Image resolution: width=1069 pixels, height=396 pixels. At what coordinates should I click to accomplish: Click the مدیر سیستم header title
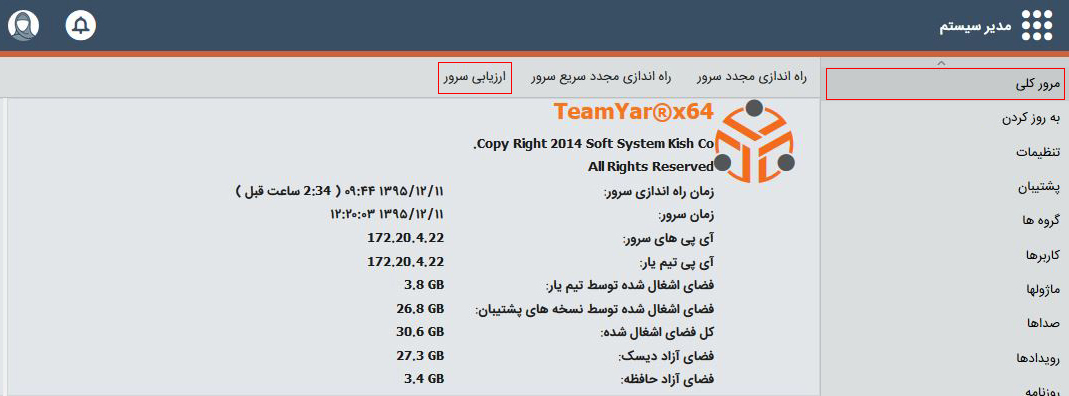pos(975,27)
